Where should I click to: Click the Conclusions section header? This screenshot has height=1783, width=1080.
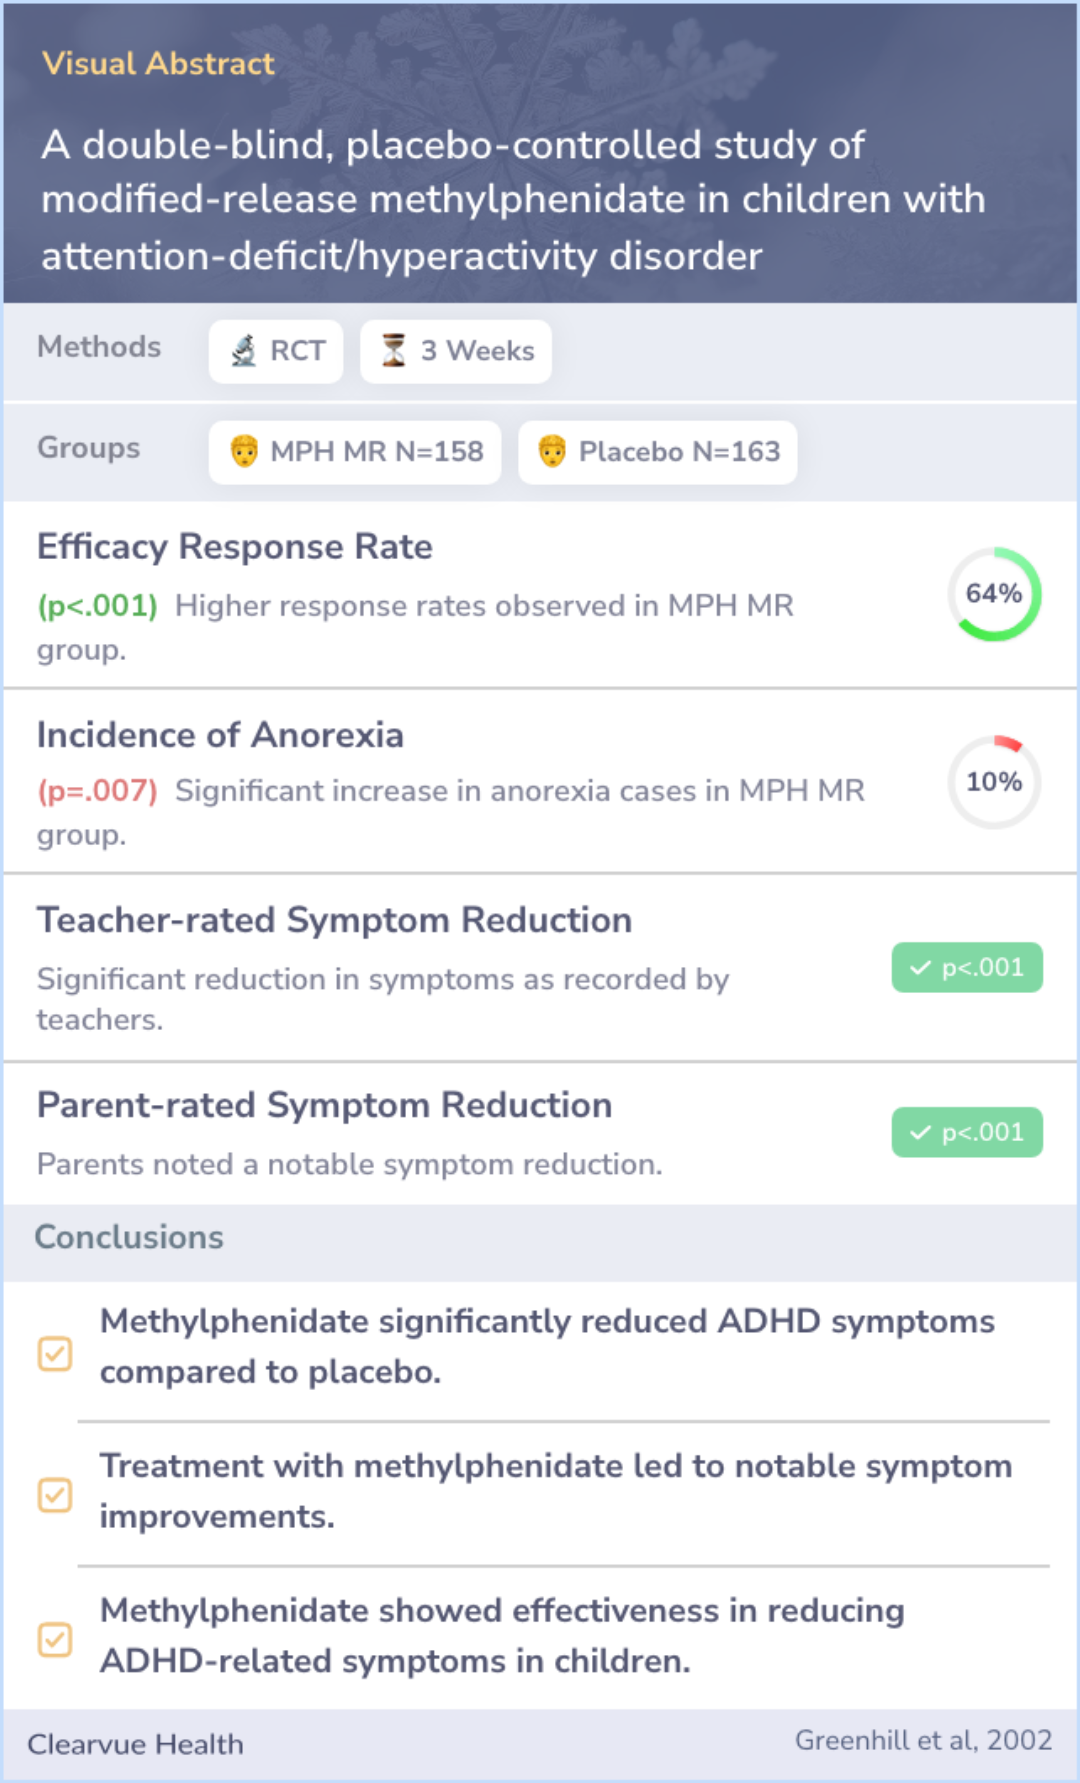[x=129, y=1238]
